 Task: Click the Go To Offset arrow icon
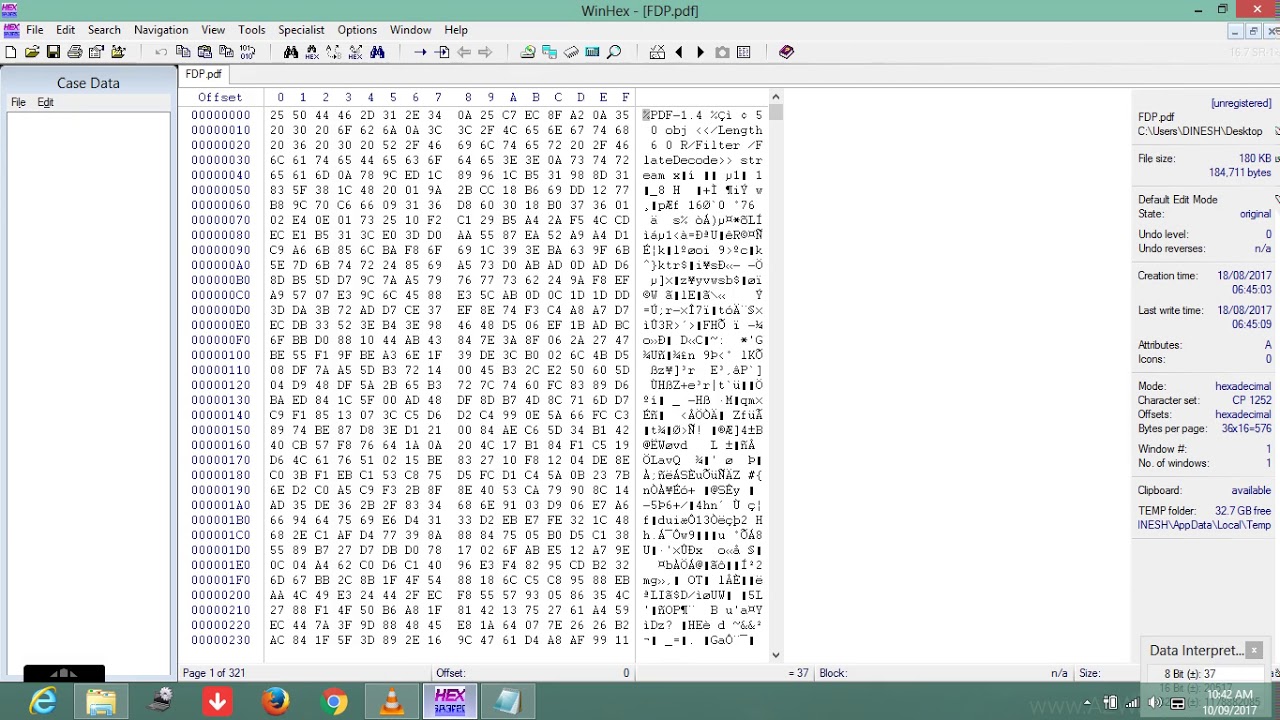click(x=420, y=52)
